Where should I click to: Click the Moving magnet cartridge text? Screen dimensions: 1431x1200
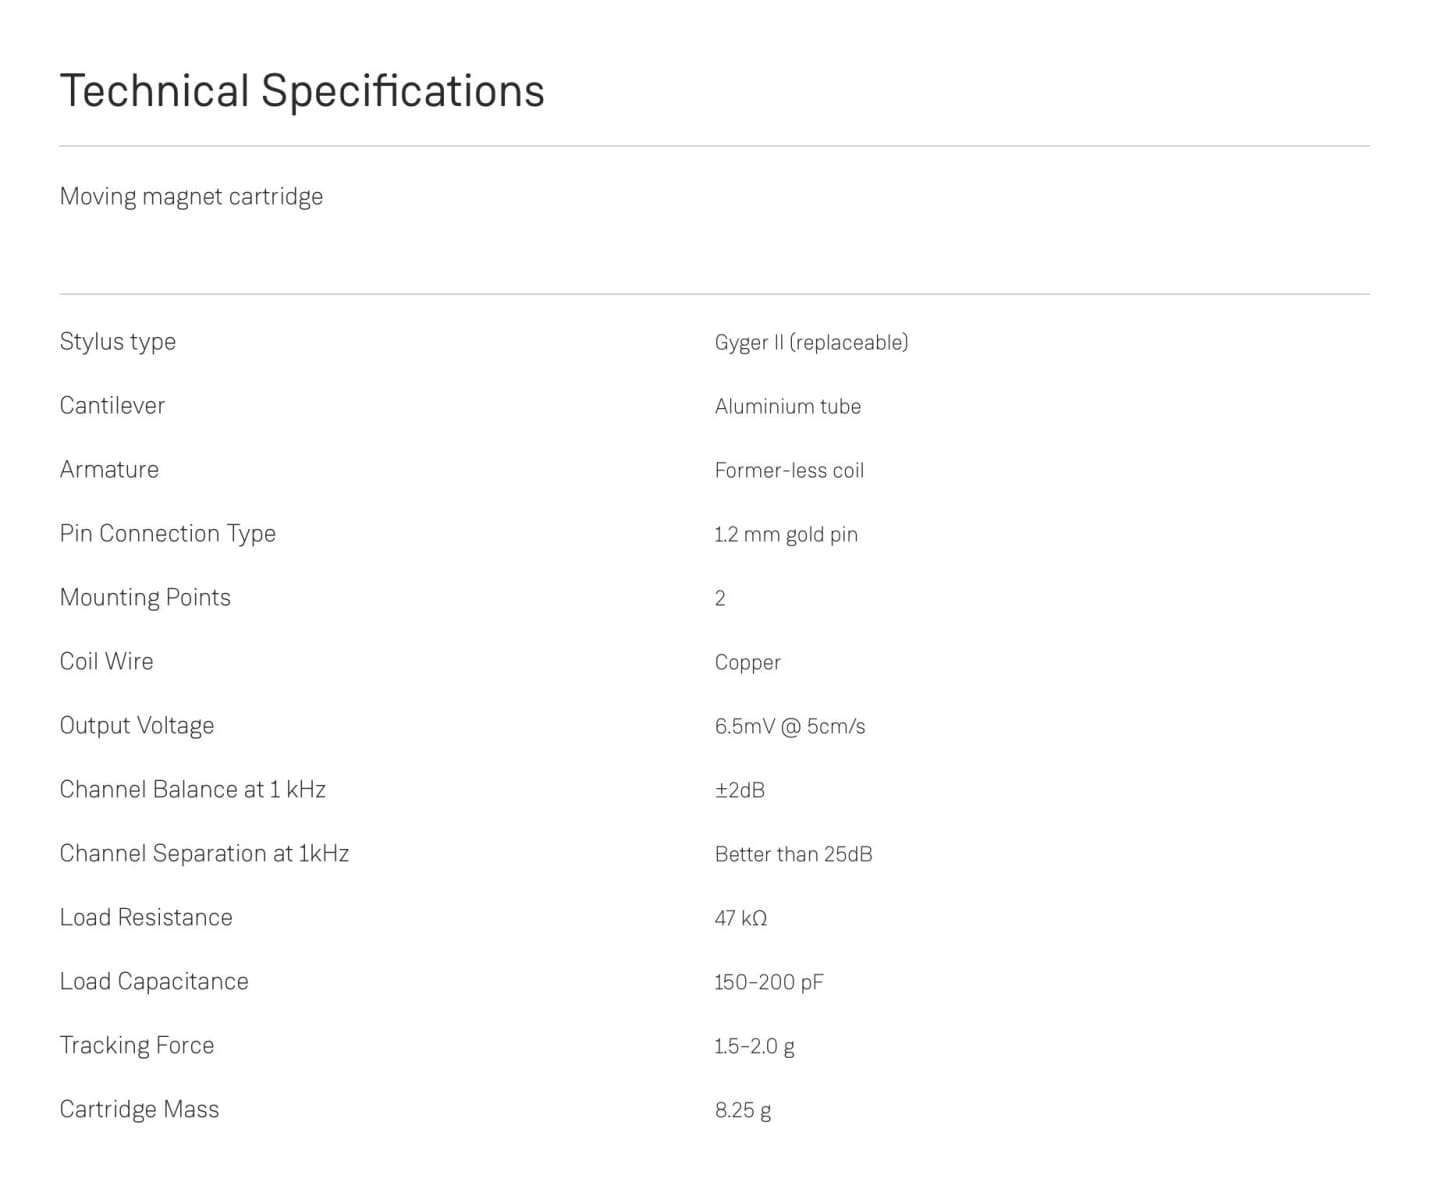point(191,196)
